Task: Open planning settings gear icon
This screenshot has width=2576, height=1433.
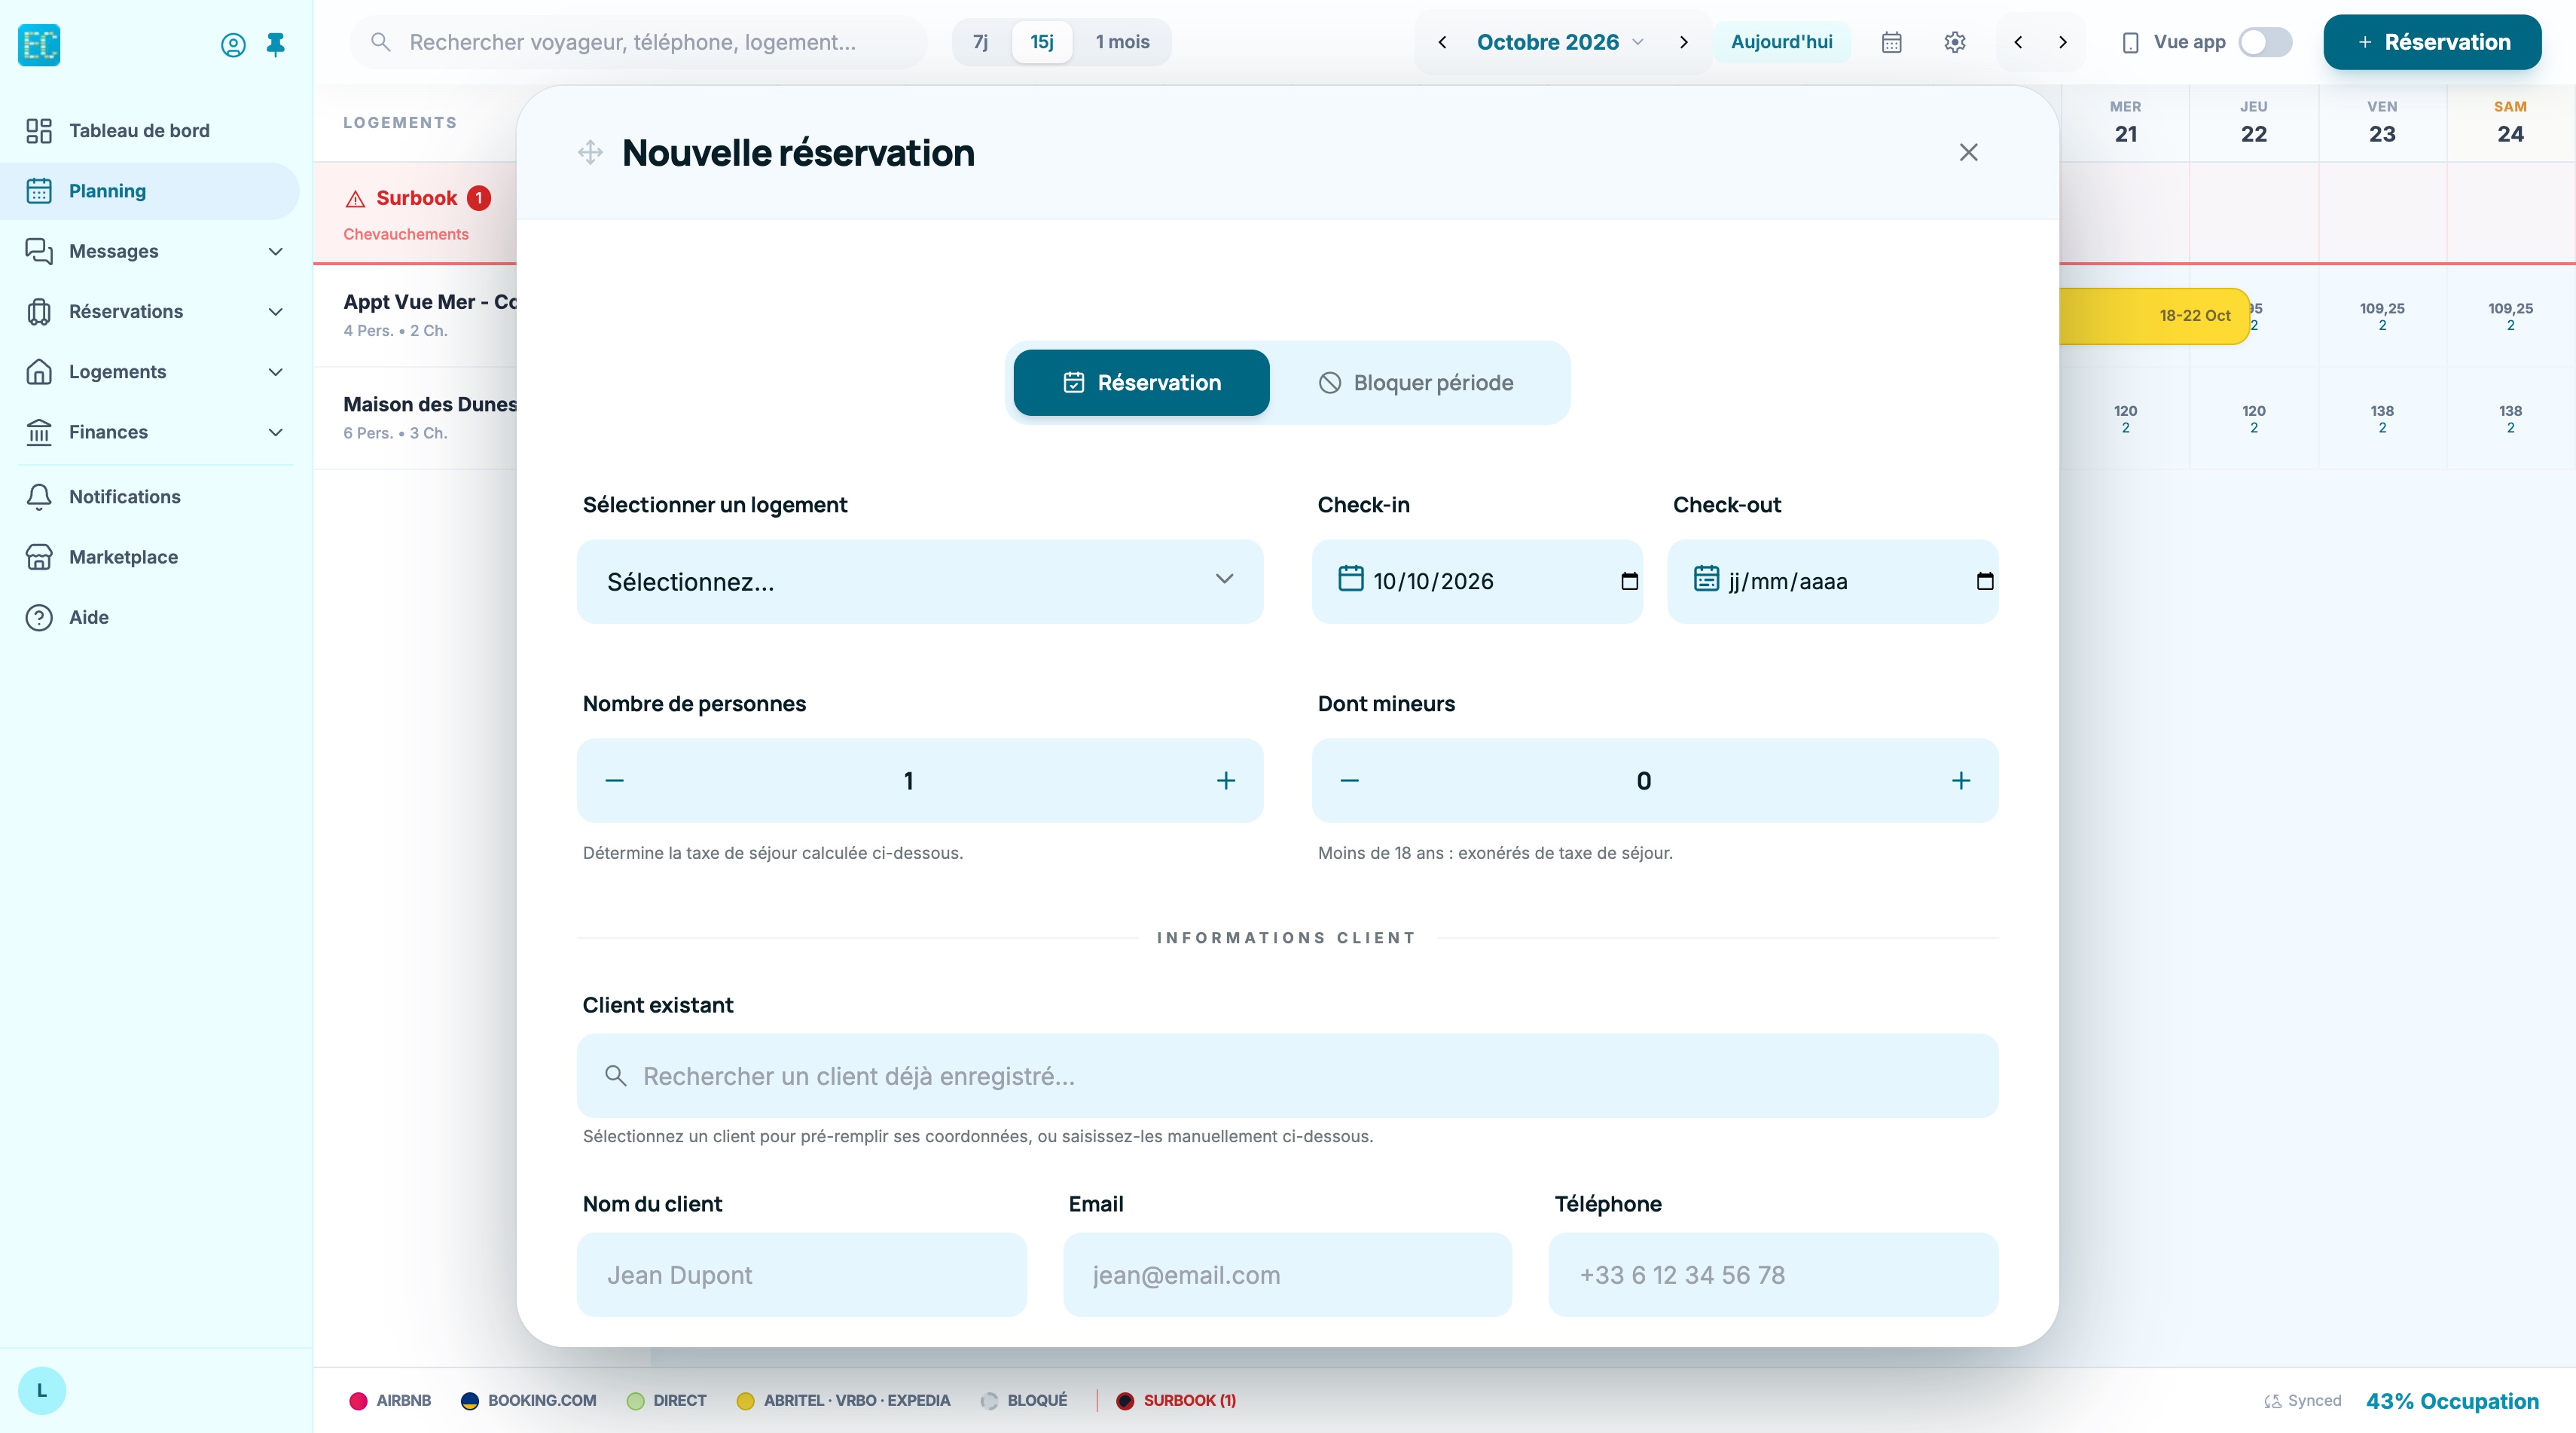Action: coord(1955,42)
